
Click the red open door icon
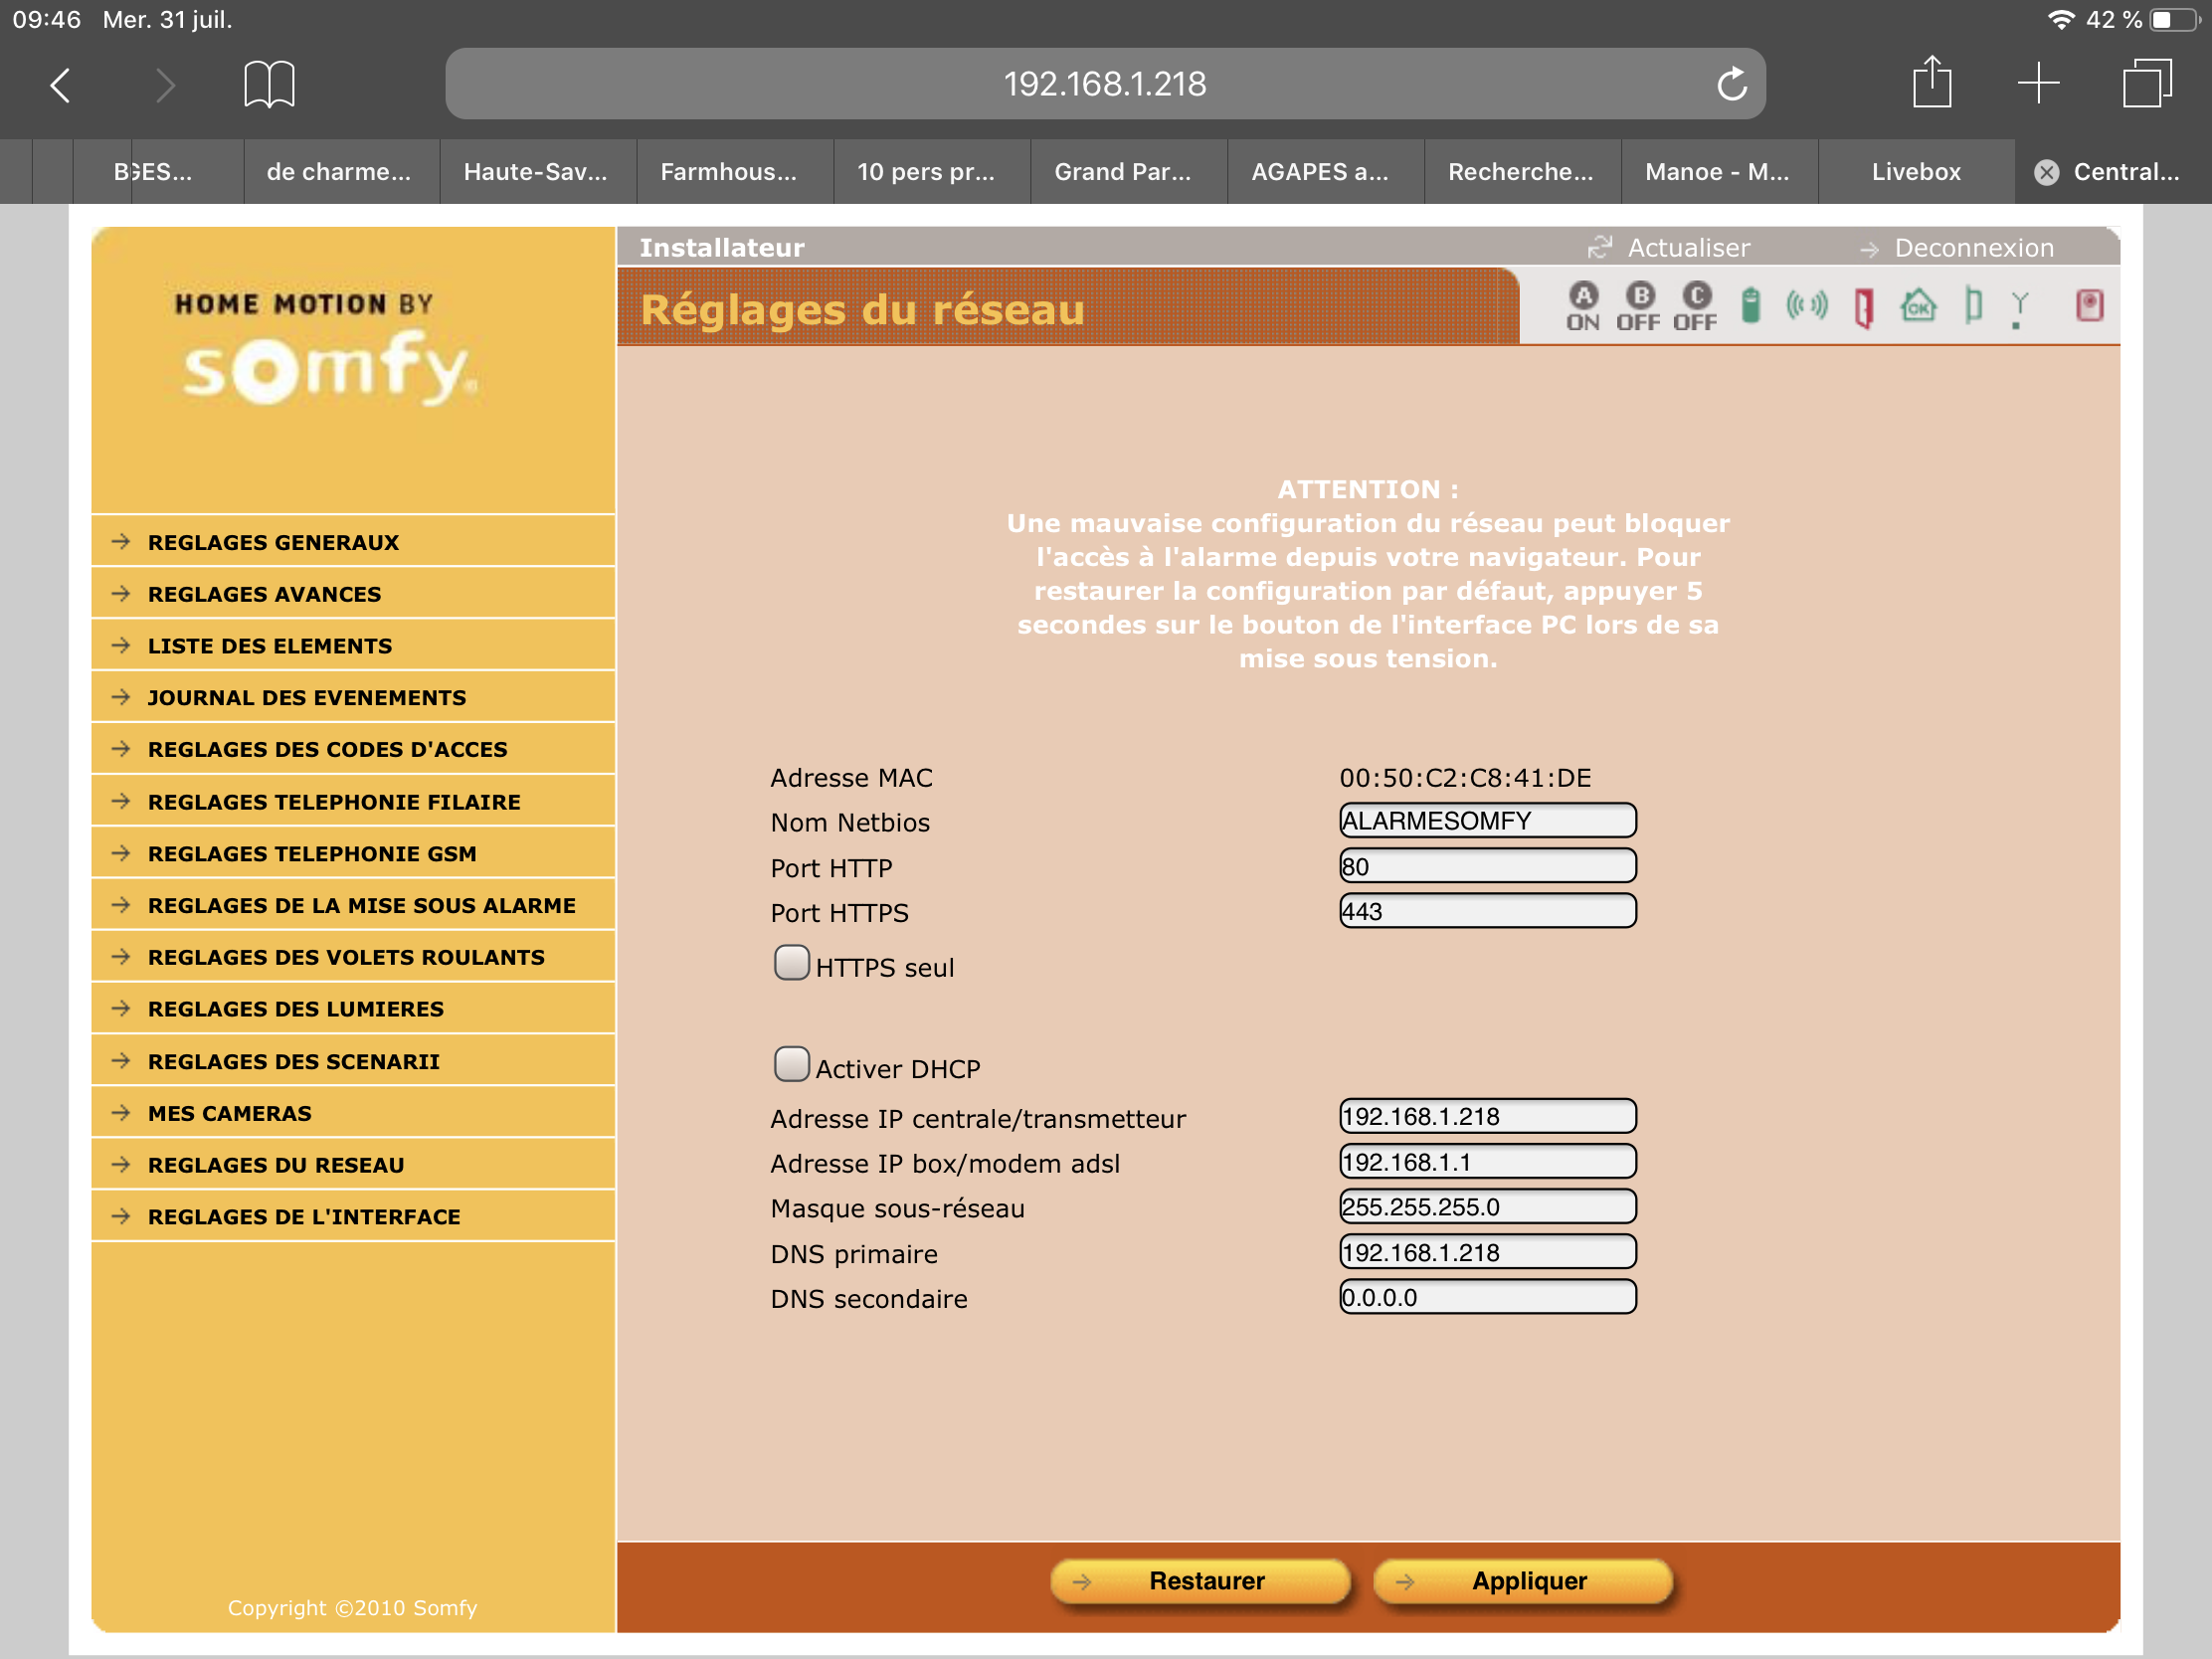click(1863, 307)
